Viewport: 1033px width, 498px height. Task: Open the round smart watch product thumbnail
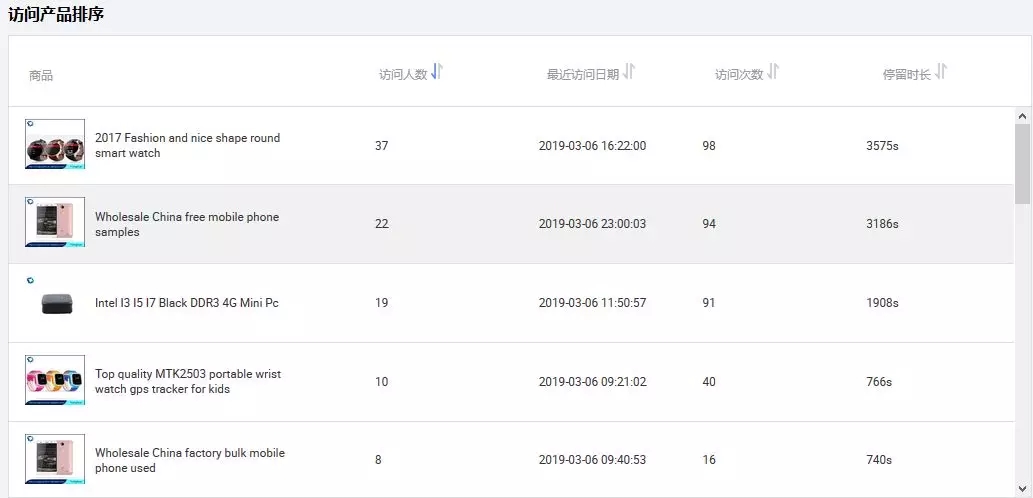click(x=55, y=145)
